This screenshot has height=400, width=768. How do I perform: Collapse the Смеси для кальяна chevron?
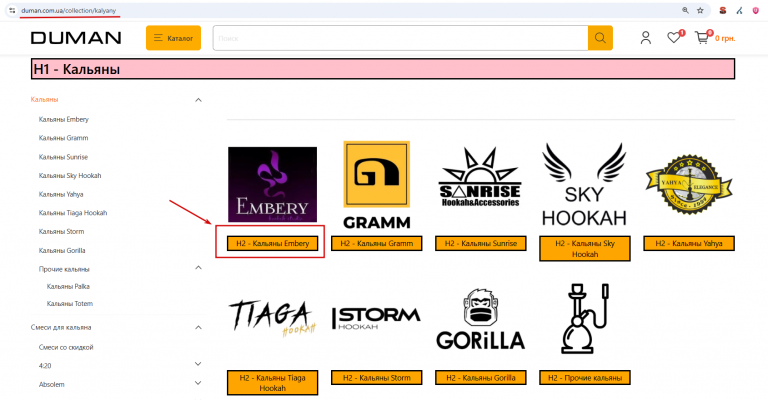click(x=198, y=328)
